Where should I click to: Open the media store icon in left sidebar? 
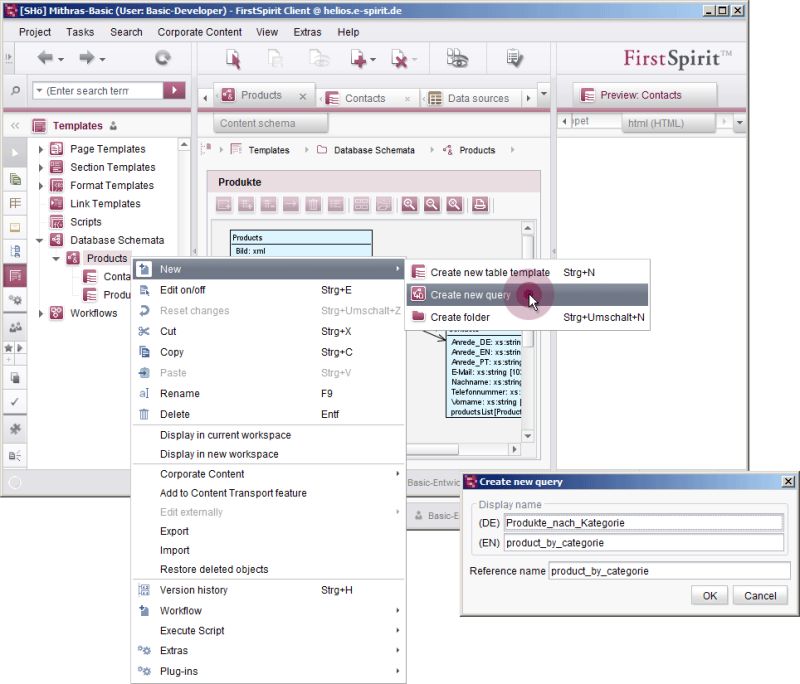point(15,227)
